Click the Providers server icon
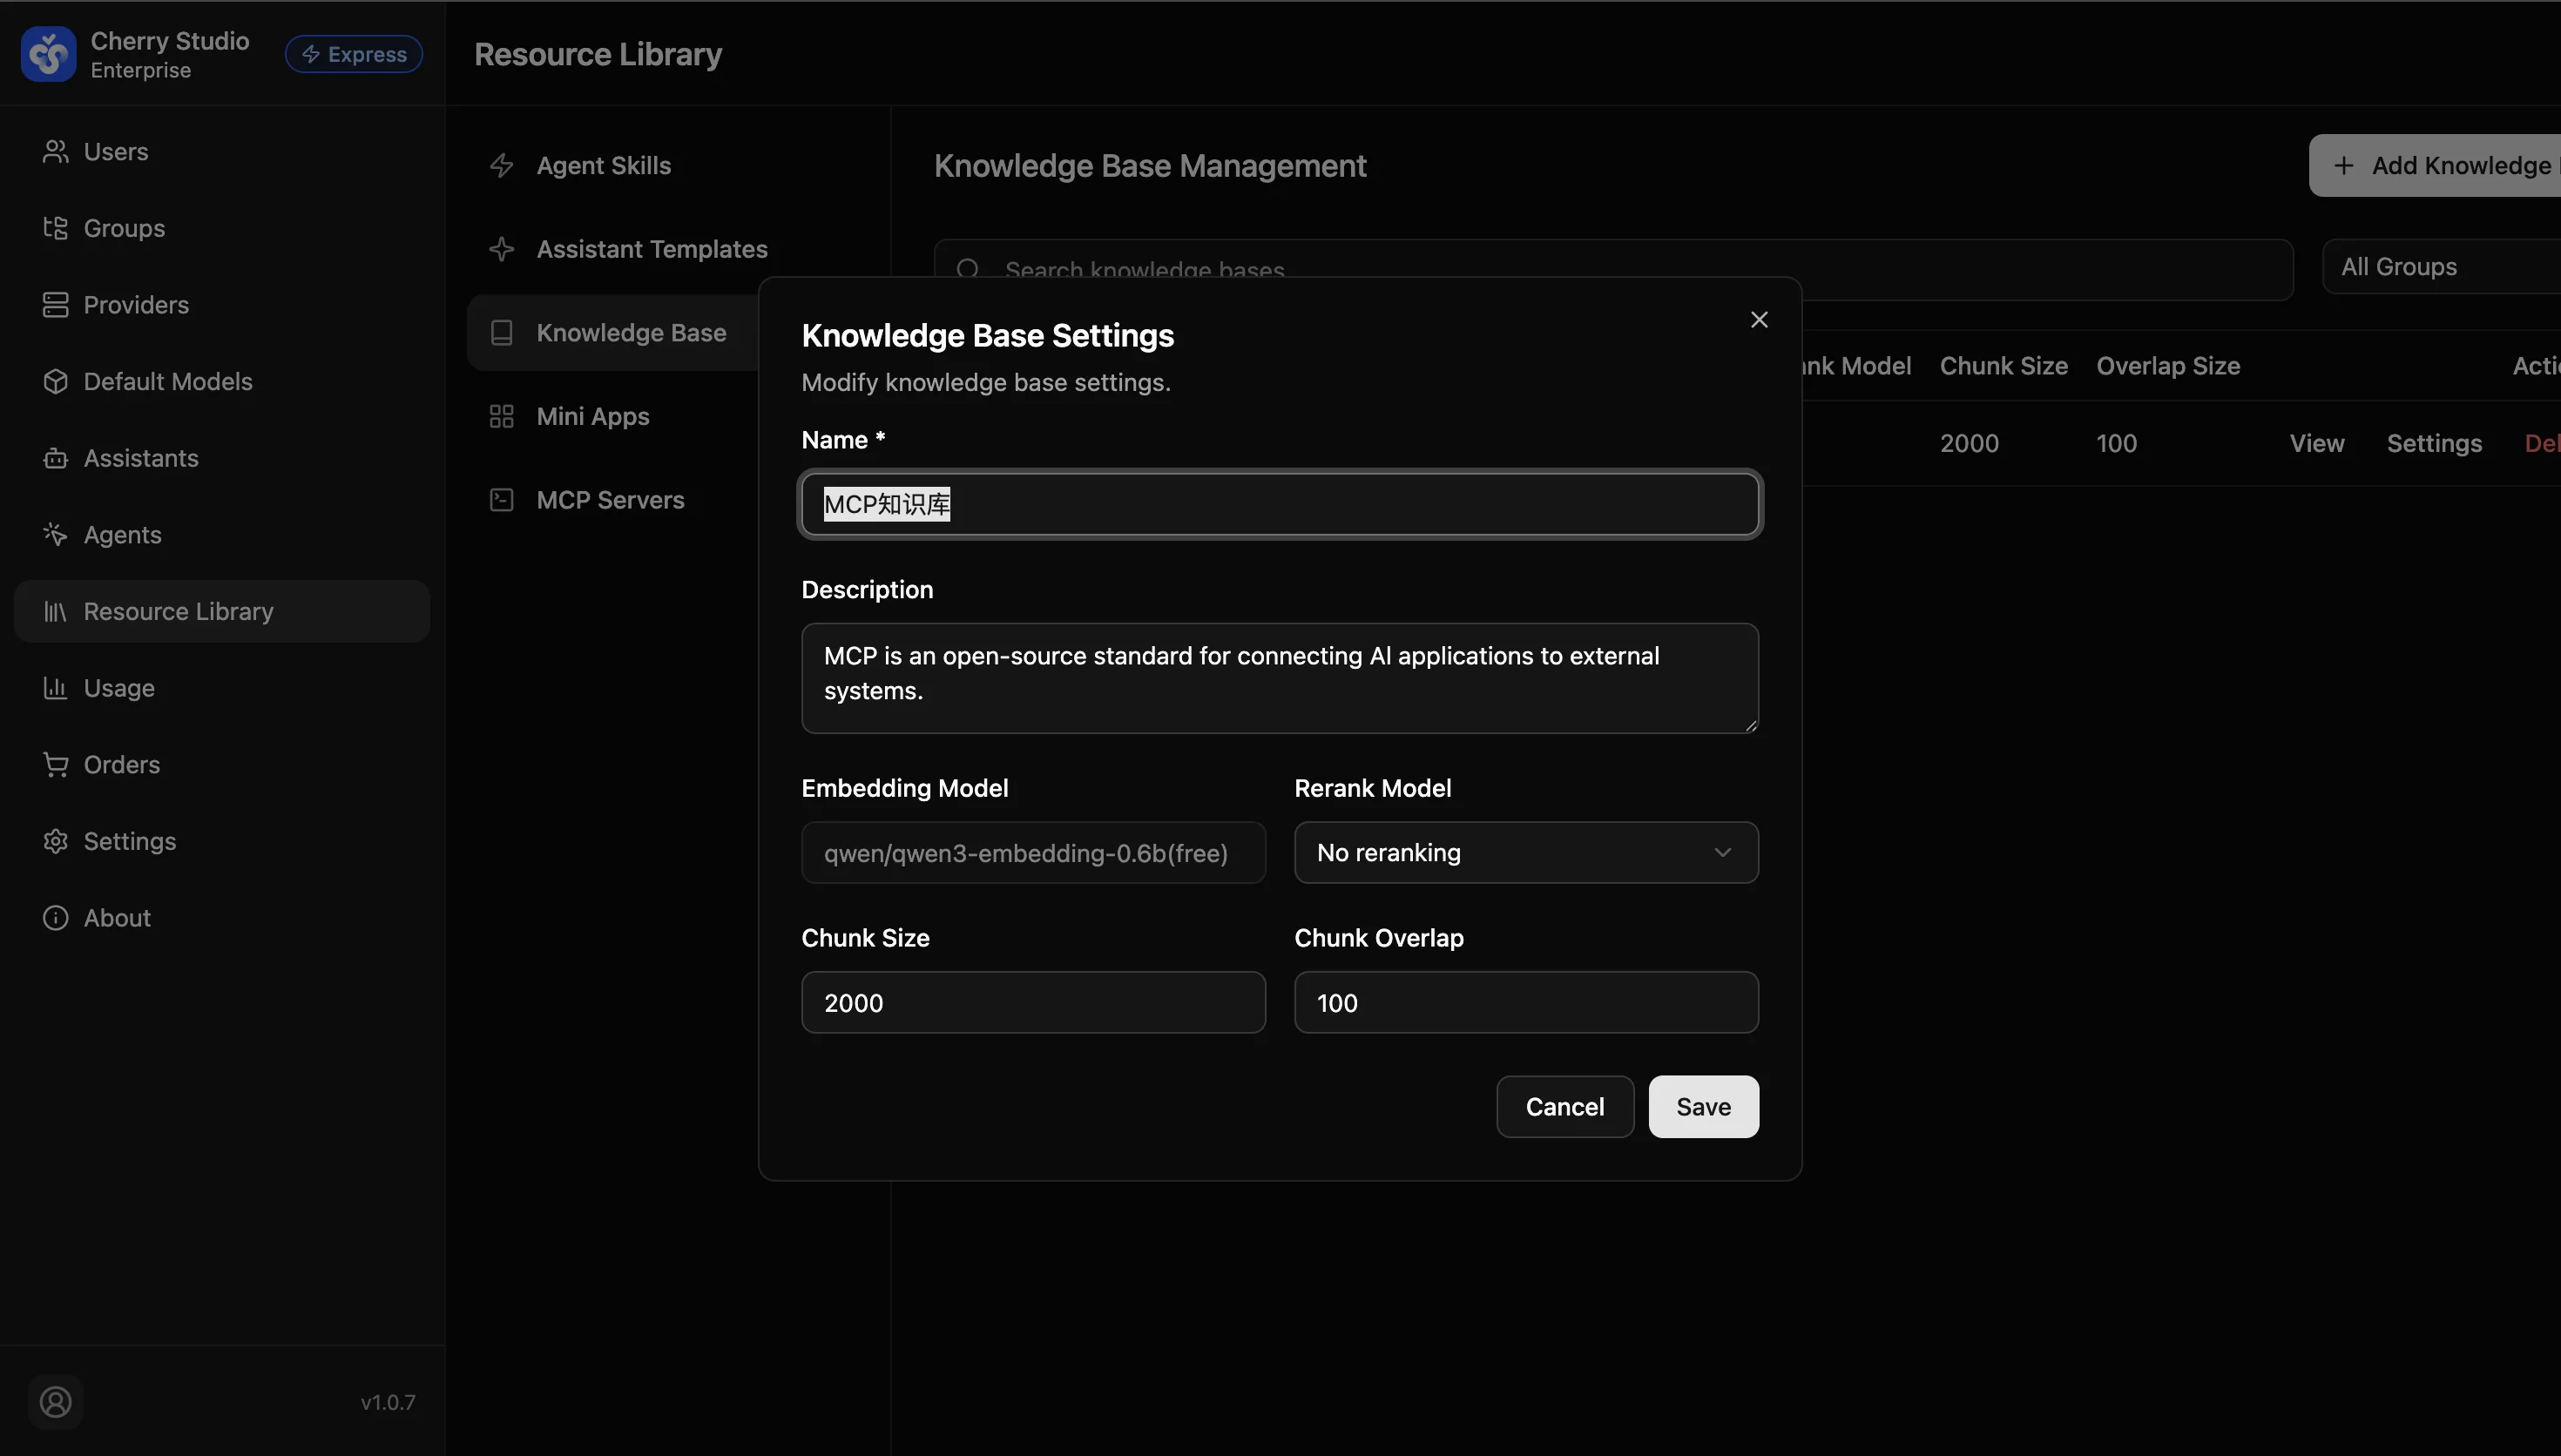The height and width of the screenshot is (1456, 2561). click(55, 305)
